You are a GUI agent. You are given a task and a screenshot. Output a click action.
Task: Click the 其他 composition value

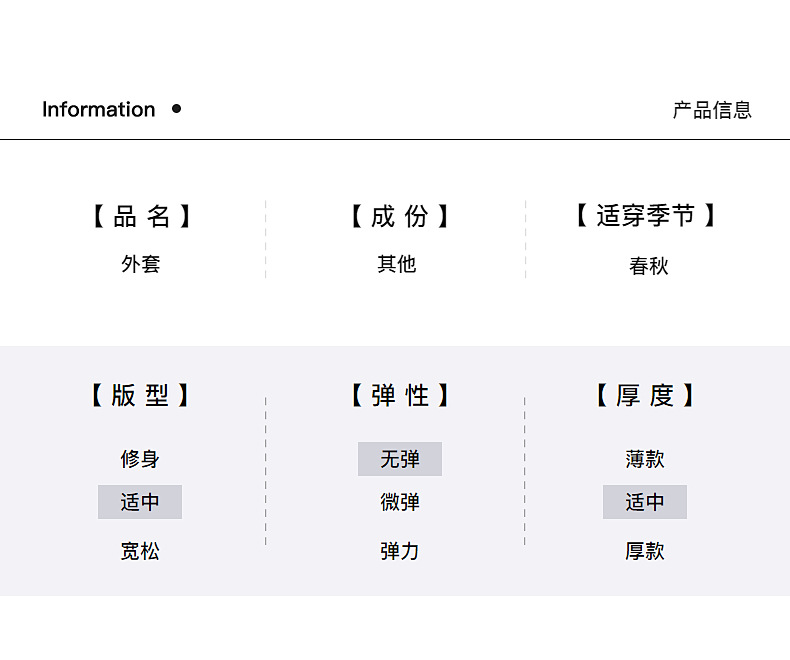pyautogui.click(x=397, y=265)
